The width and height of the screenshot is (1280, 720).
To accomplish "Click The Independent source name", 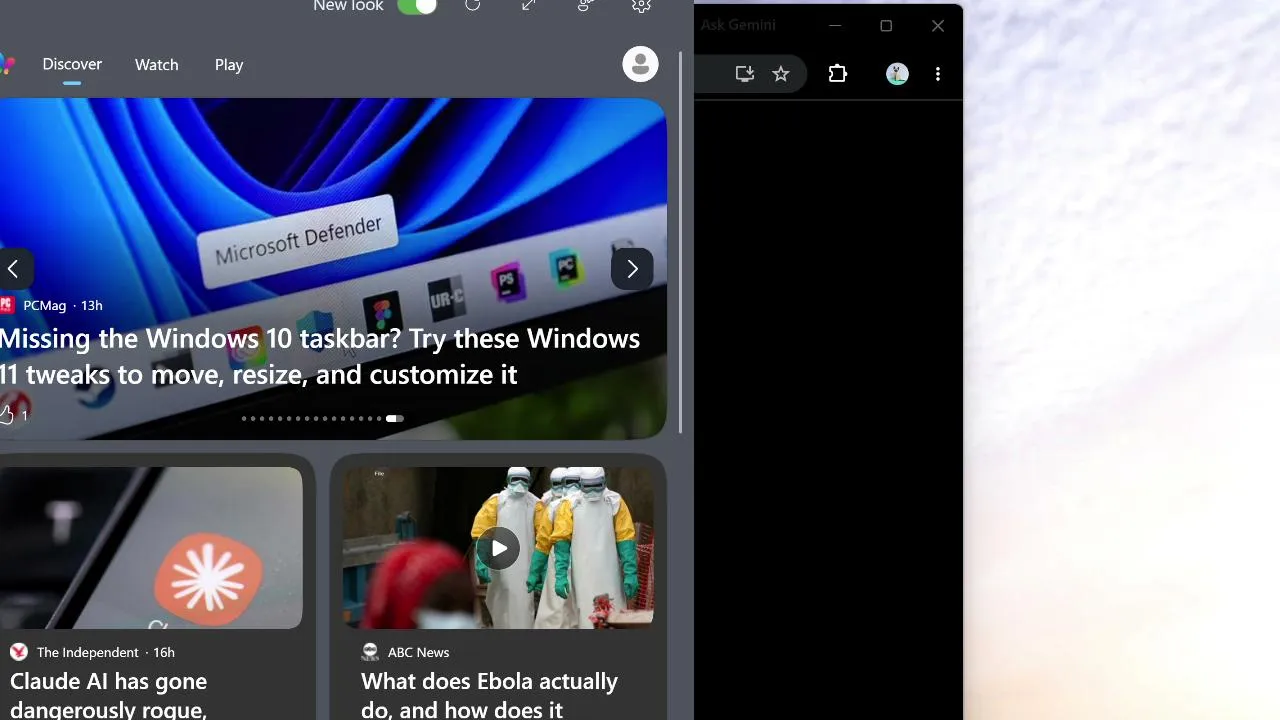I will pos(88,652).
